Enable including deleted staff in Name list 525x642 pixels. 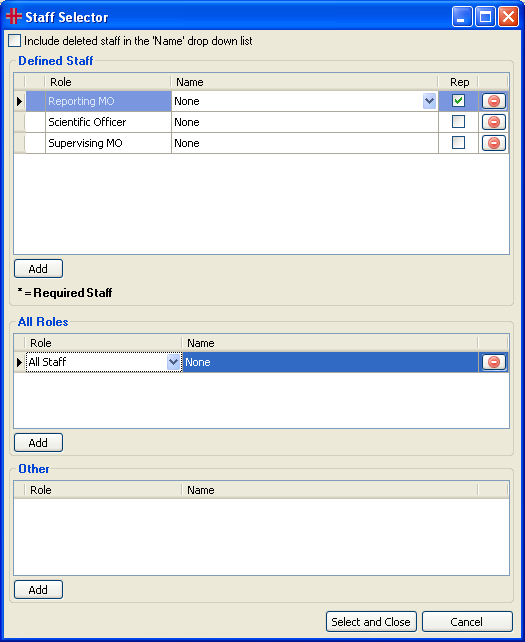14,41
